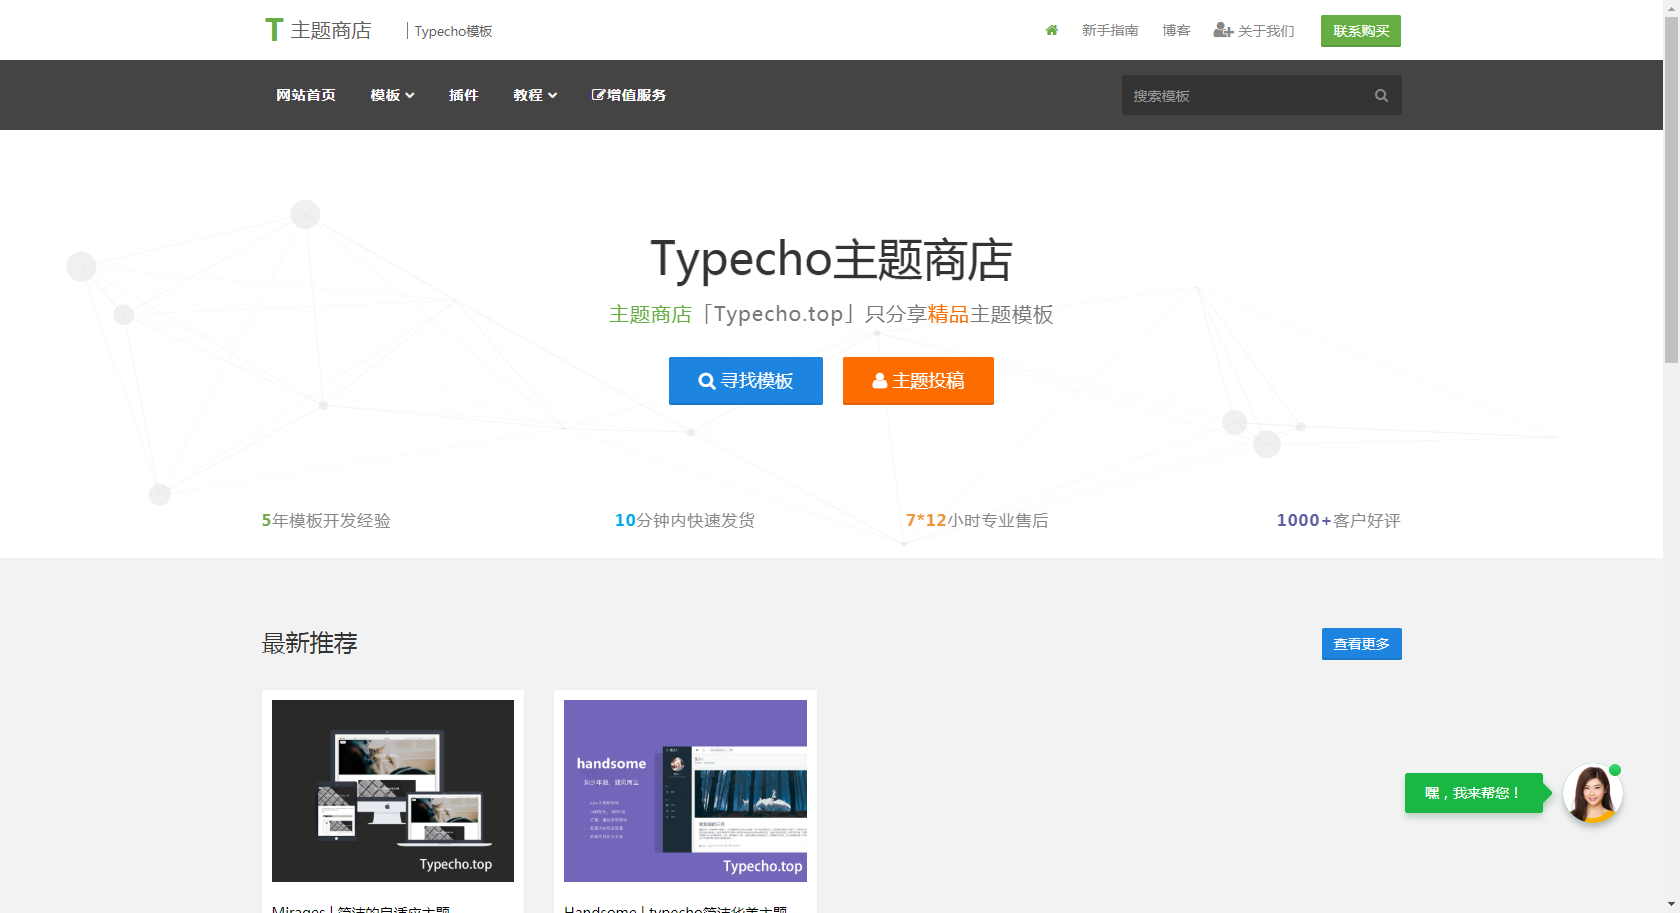Click the pencil icon on 增值服务 menu
Image resolution: width=1680 pixels, height=913 pixels.
click(598, 95)
